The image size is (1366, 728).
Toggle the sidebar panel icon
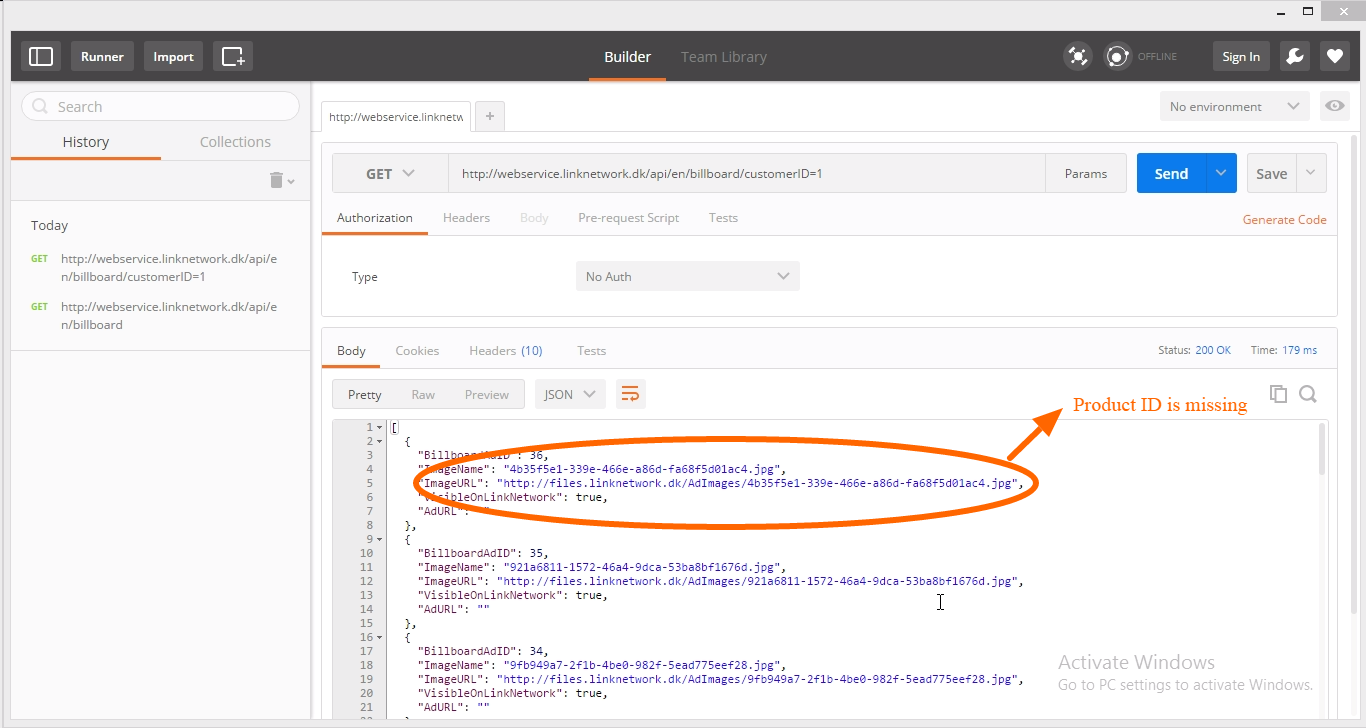point(41,56)
